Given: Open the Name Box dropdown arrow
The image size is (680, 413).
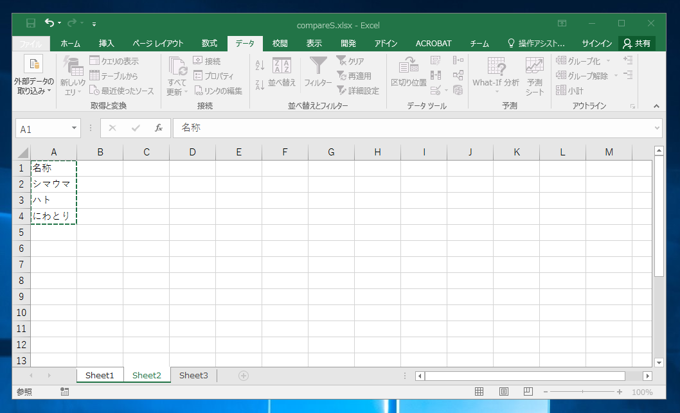Looking at the screenshot, I should coord(74,128).
